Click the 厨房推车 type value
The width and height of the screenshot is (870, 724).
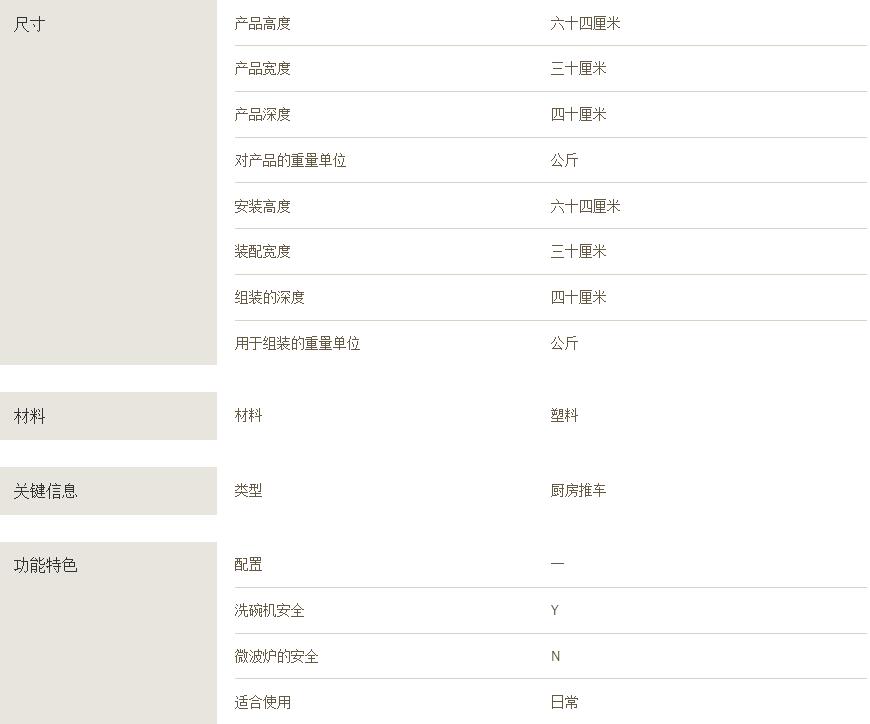tap(578, 491)
